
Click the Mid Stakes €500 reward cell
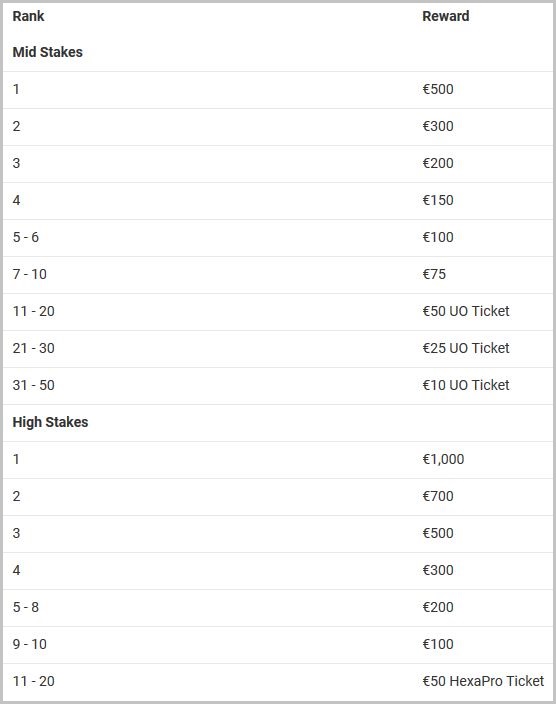[x=438, y=89]
